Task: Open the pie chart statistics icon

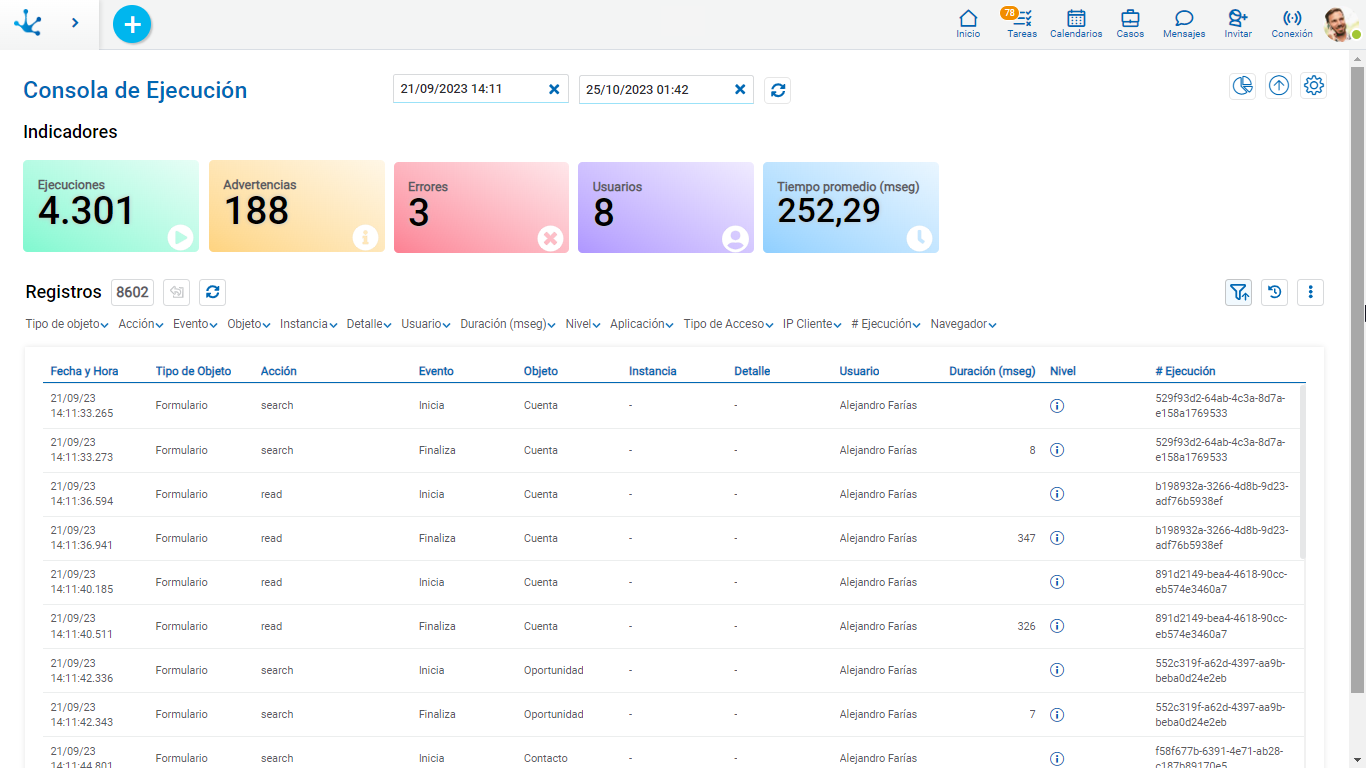Action: 1242,86
